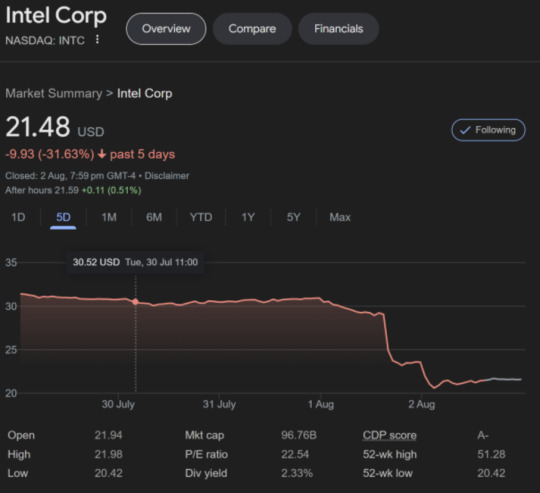Click the 25 y-axis label

11,350
